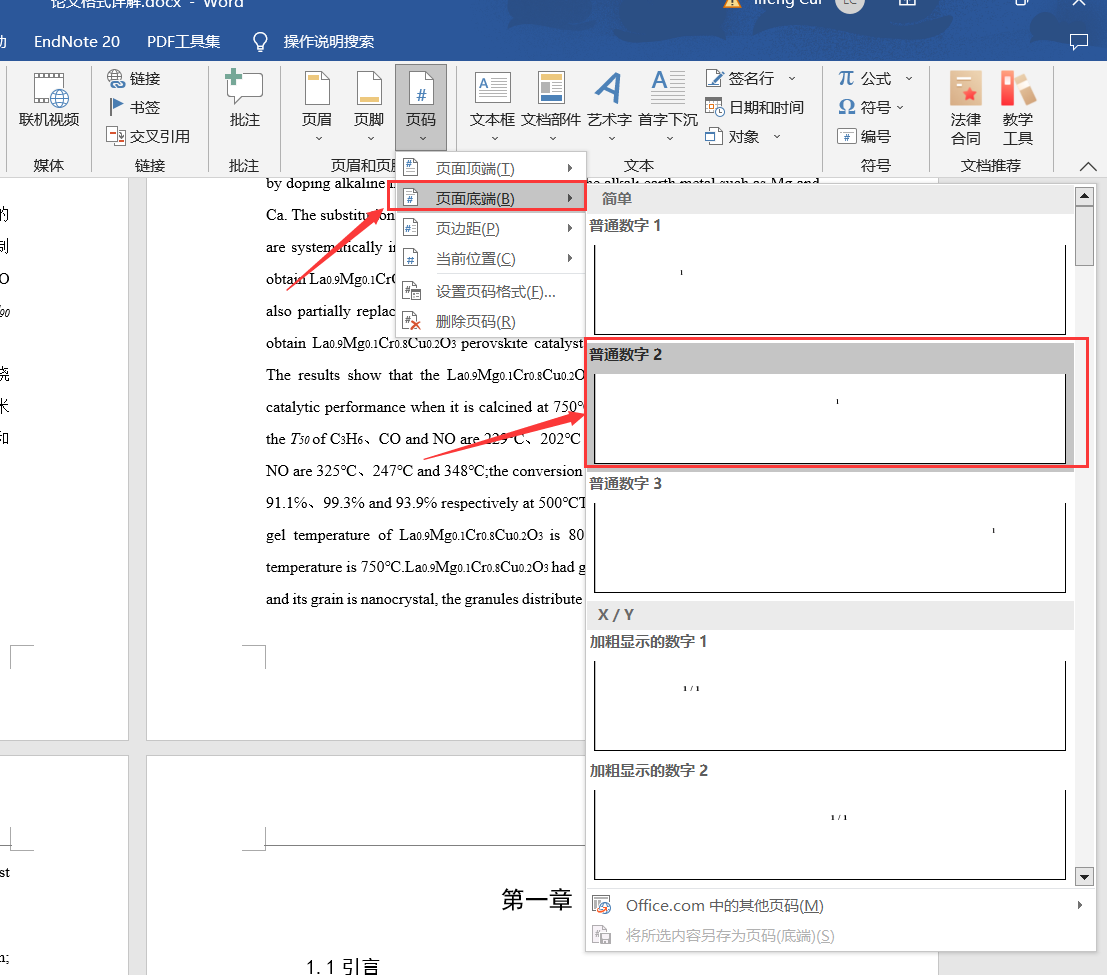This screenshot has height=975, width=1107.
Task: Insert 日期和时间
Action: pos(755,107)
